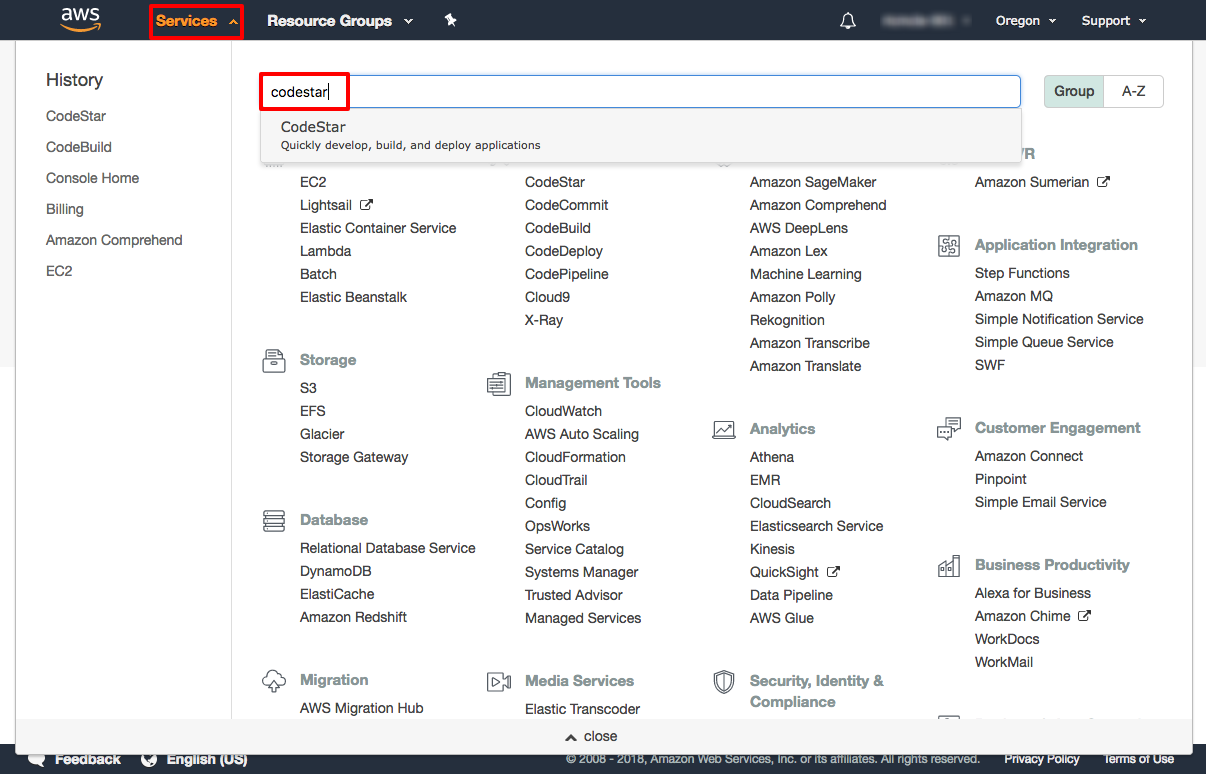Image resolution: width=1206 pixels, height=774 pixels.
Task: Open Step Functions service
Action: point(1022,273)
